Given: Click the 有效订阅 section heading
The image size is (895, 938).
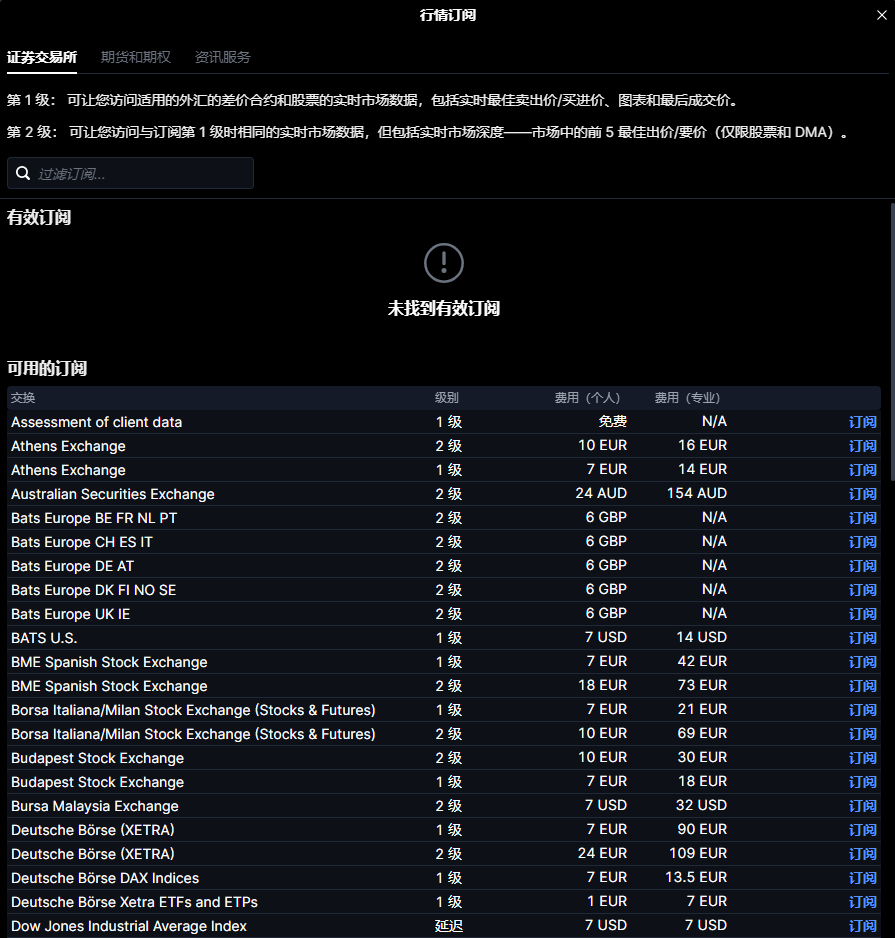Looking at the screenshot, I should coord(39,218).
